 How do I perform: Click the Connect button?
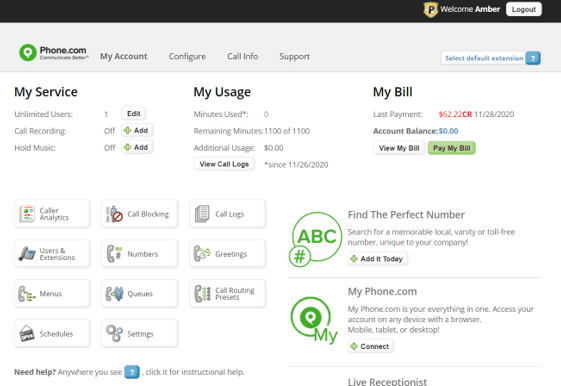click(371, 346)
